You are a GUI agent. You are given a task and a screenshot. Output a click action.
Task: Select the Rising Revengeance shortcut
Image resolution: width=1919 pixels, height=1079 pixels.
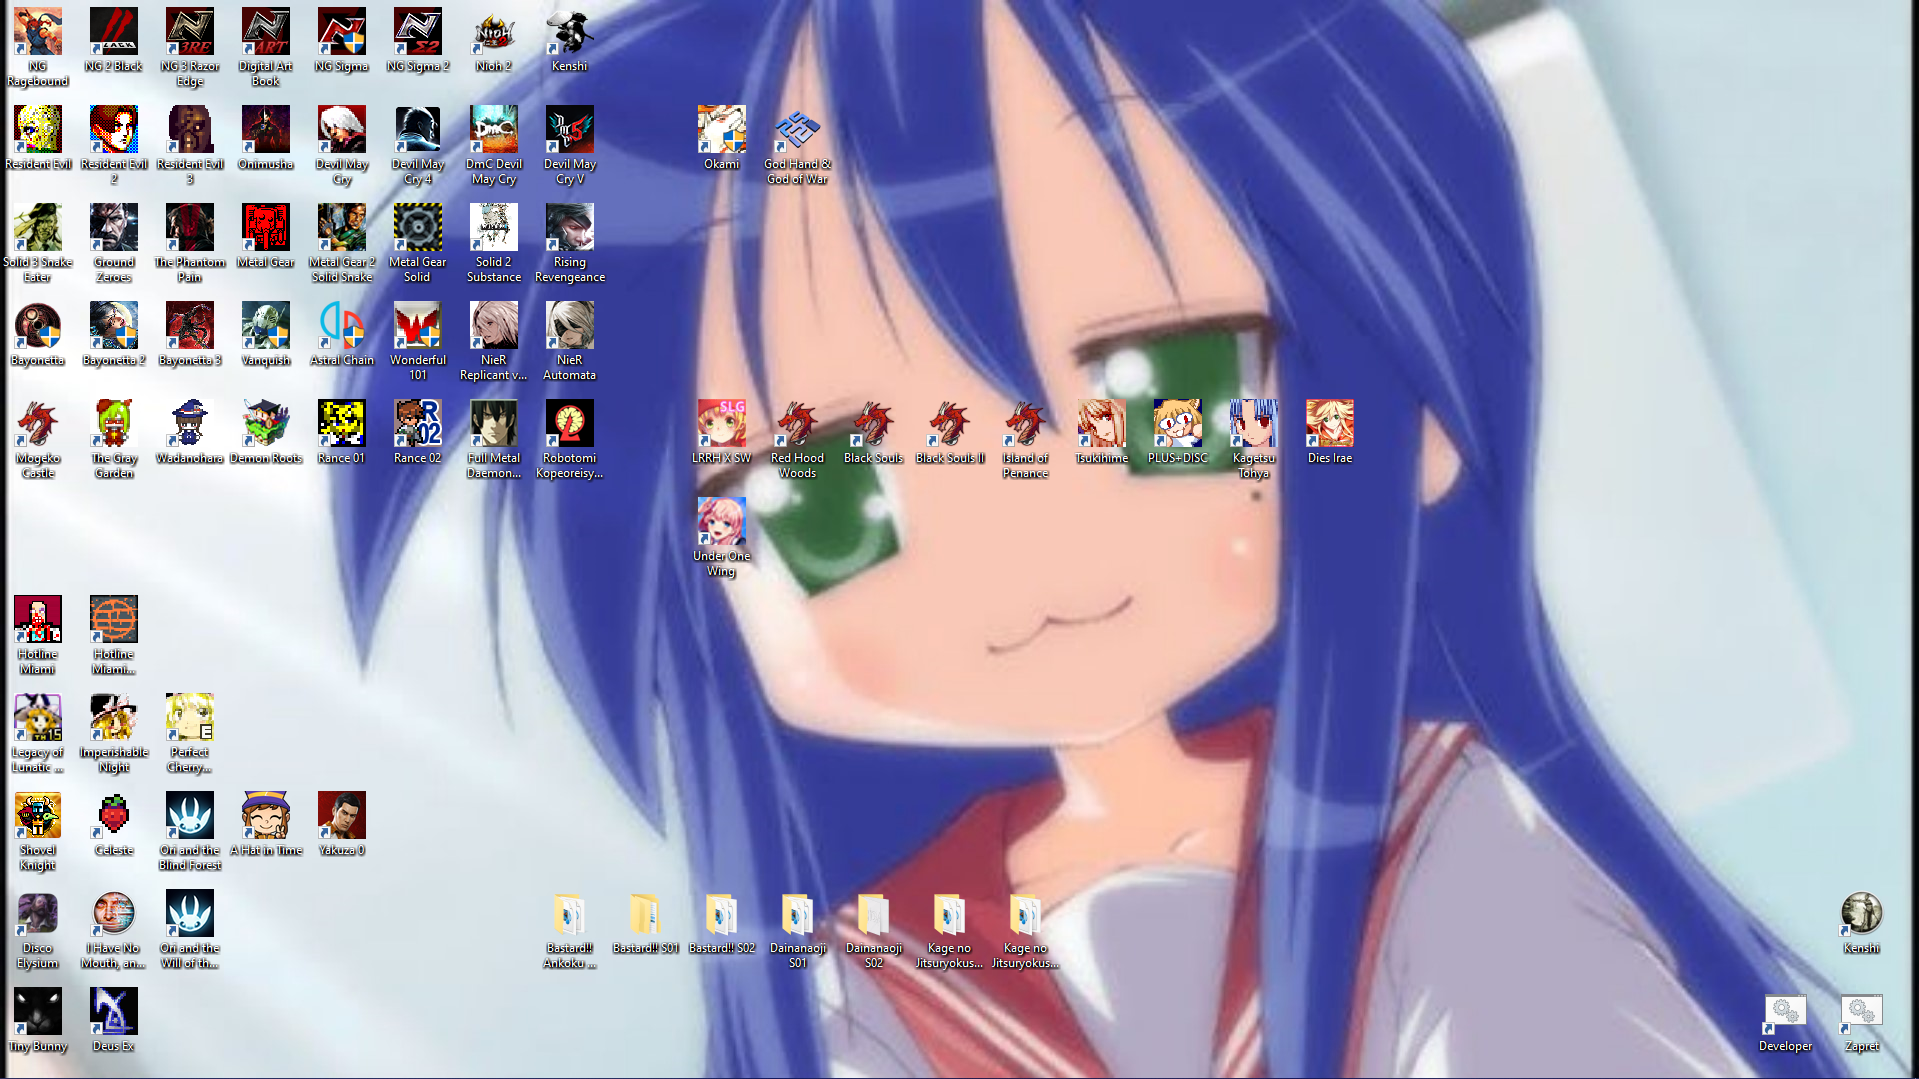(570, 228)
